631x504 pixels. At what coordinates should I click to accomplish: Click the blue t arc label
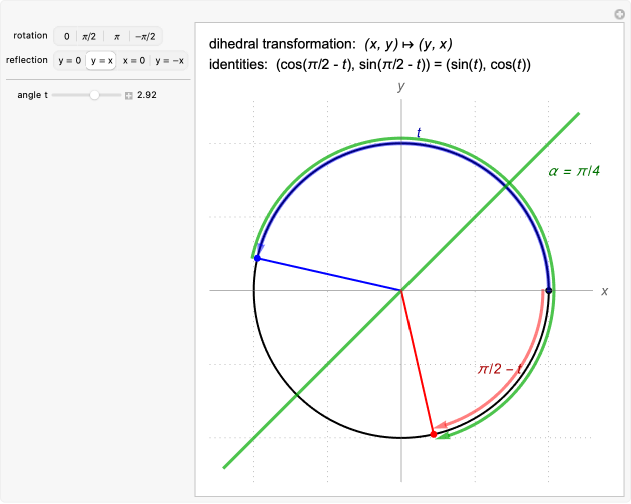419,132
